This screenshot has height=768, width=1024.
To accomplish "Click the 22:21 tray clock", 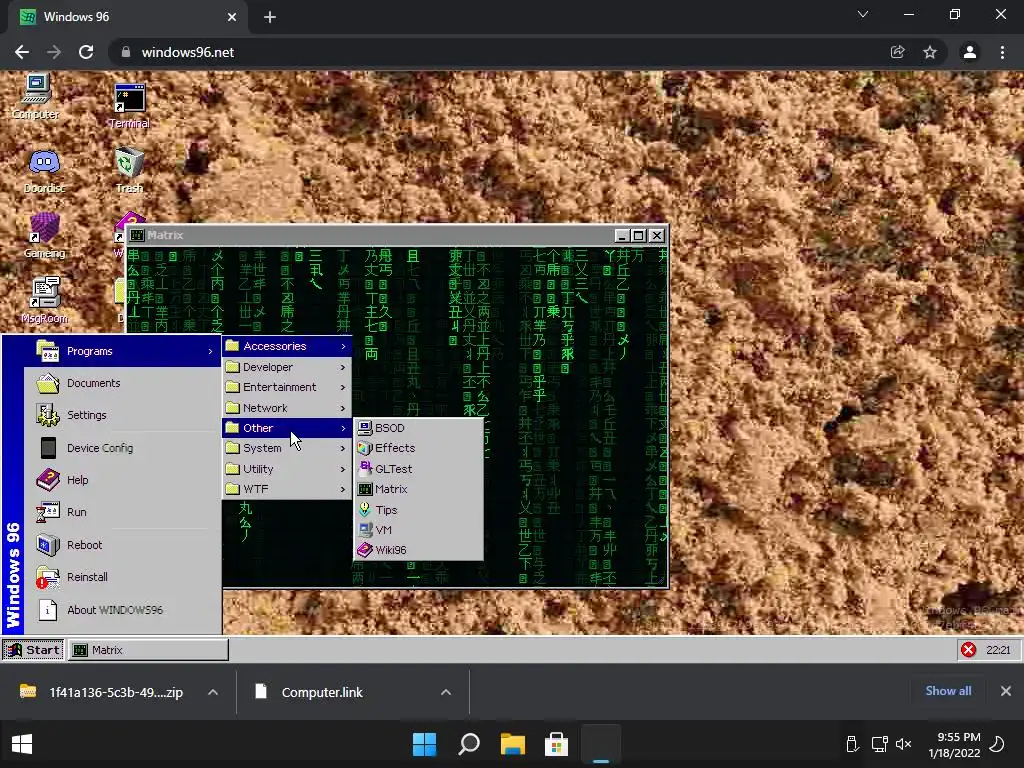I will pos(998,650).
